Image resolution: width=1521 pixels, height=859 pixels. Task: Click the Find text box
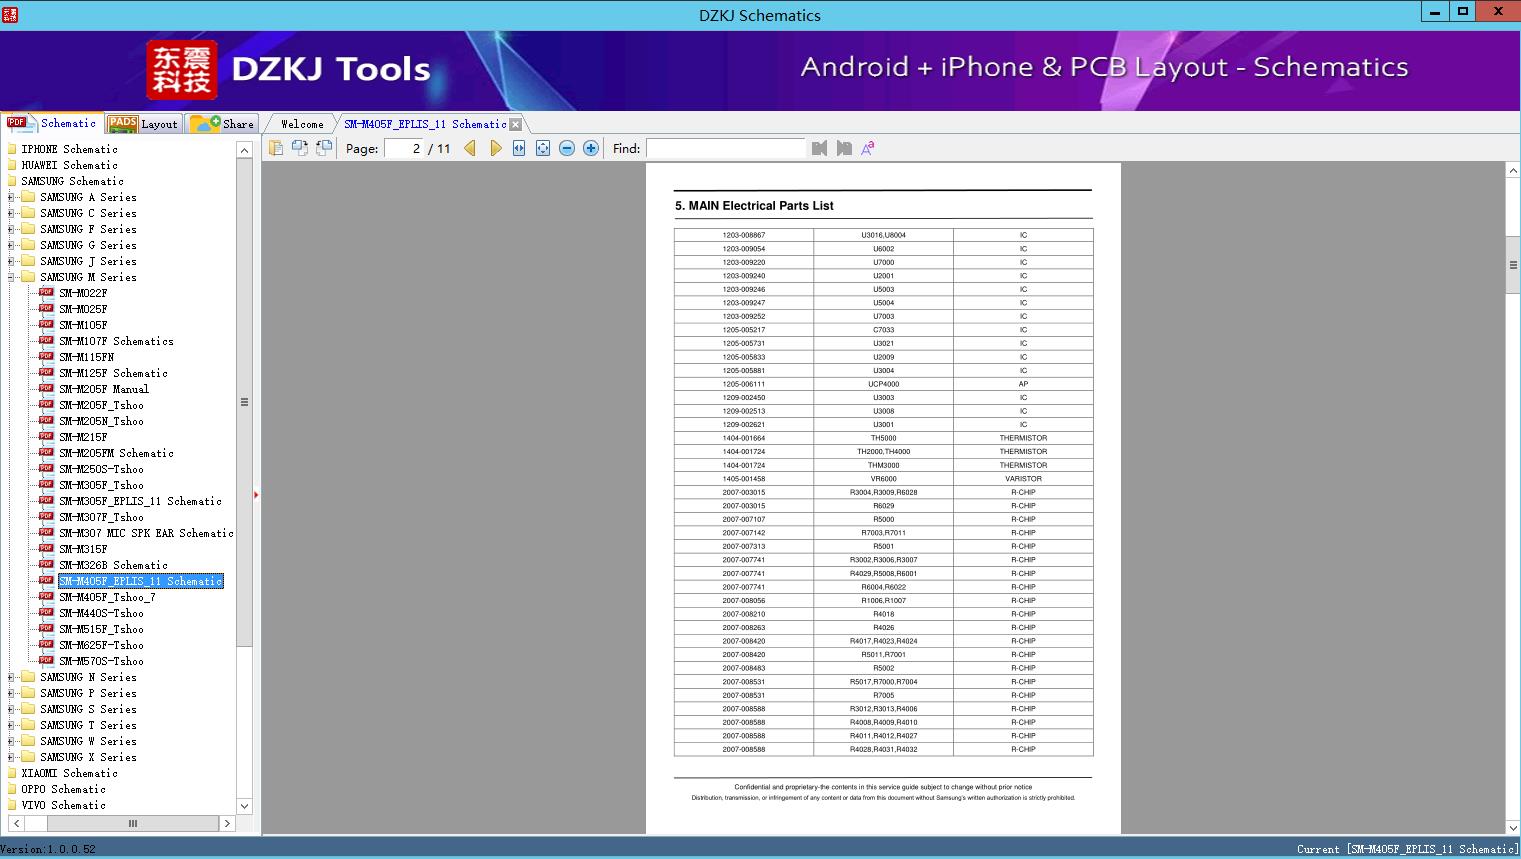pos(725,148)
